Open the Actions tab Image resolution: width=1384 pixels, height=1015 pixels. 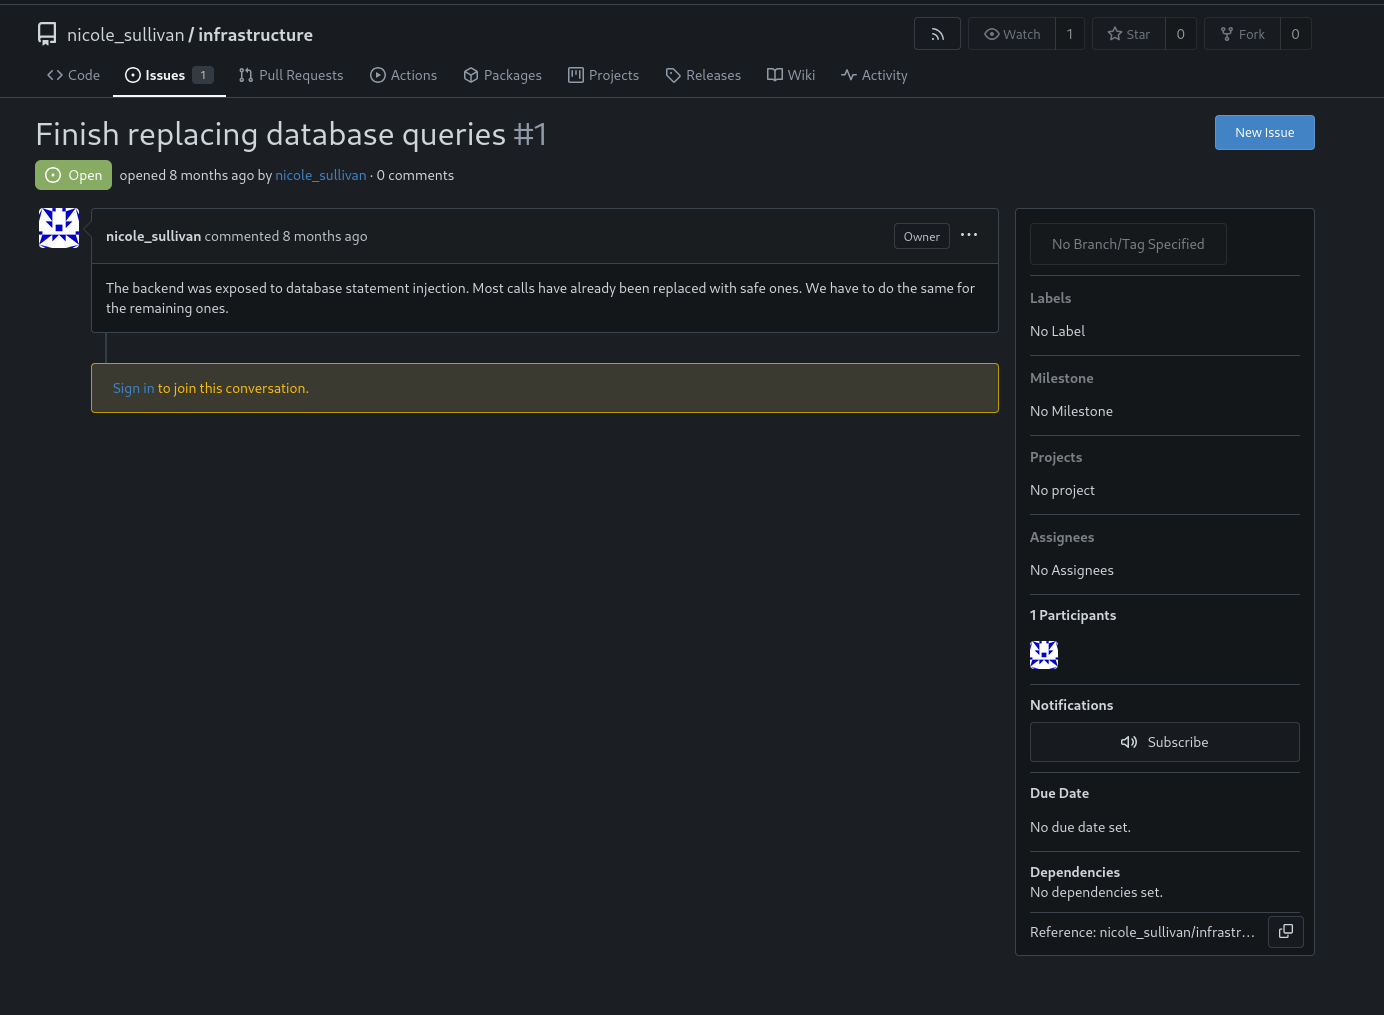(x=404, y=75)
